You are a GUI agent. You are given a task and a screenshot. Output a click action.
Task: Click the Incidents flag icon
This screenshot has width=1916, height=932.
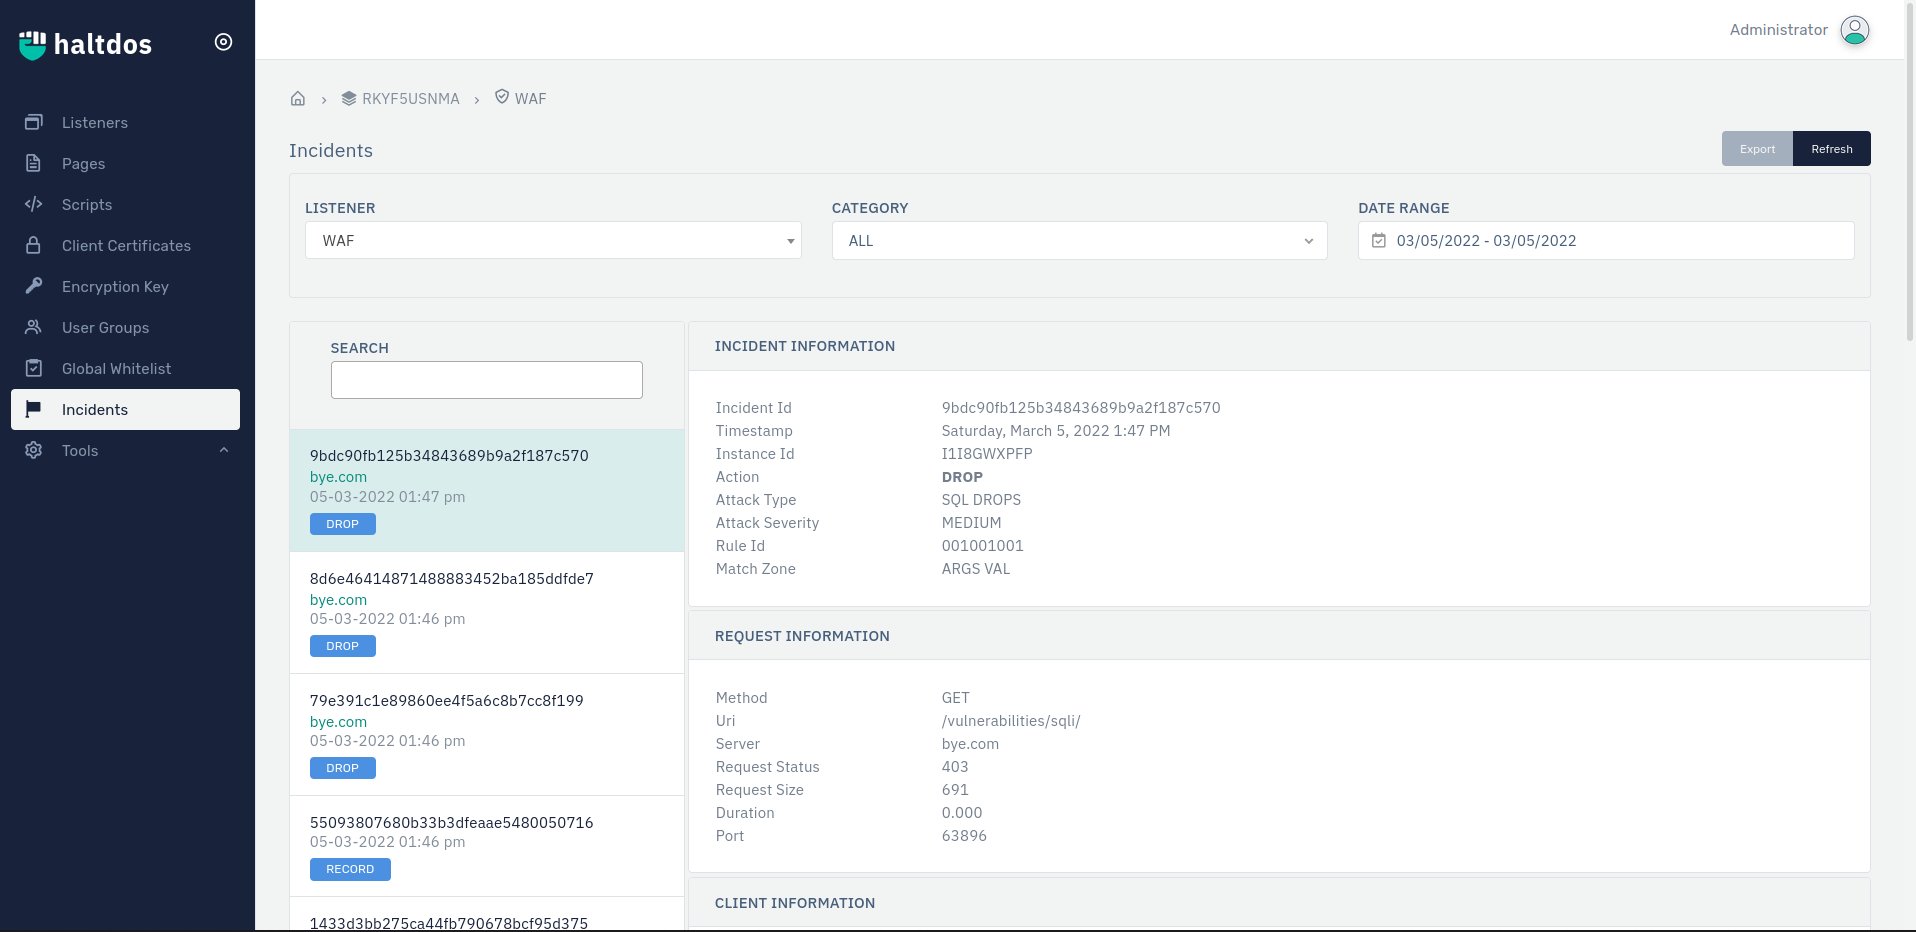34,409
